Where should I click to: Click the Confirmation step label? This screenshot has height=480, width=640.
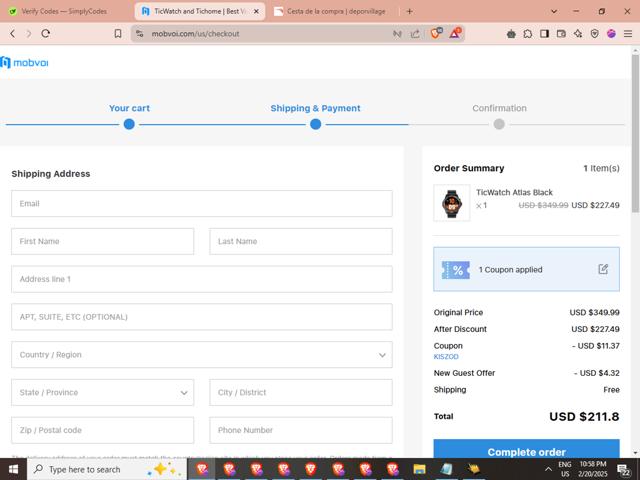pyautogui.click(x=499, y=108)
